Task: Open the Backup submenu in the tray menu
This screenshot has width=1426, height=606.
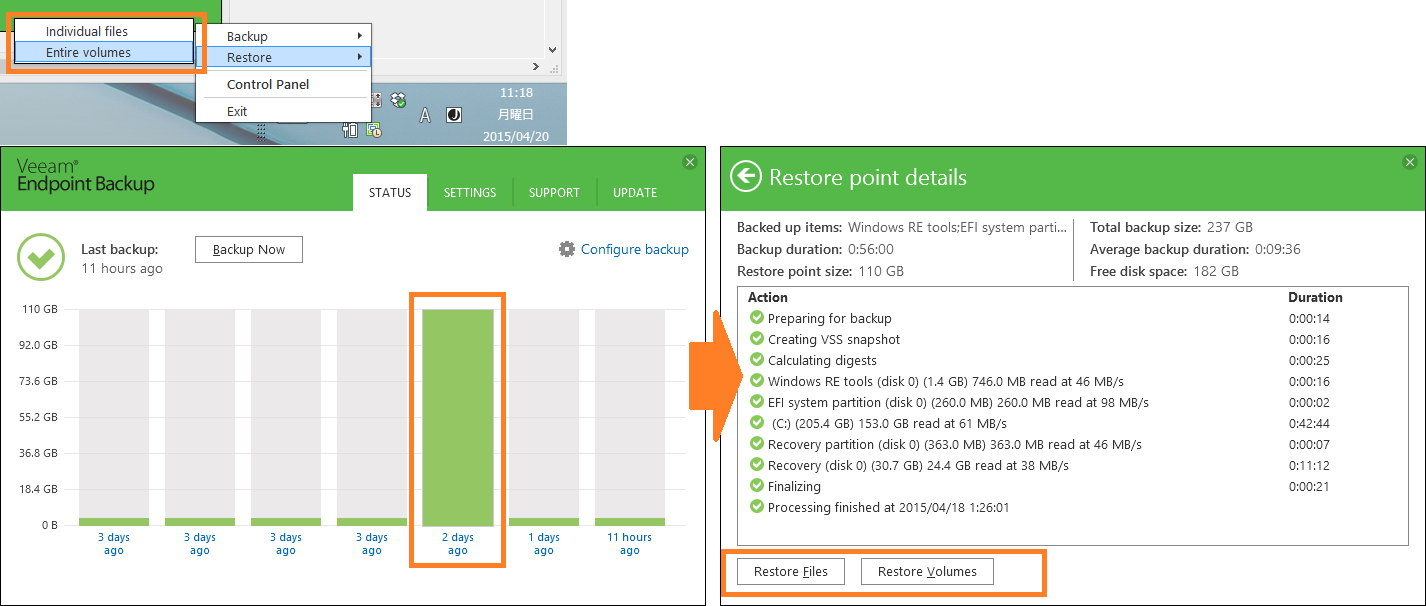Action: point(283,37)
